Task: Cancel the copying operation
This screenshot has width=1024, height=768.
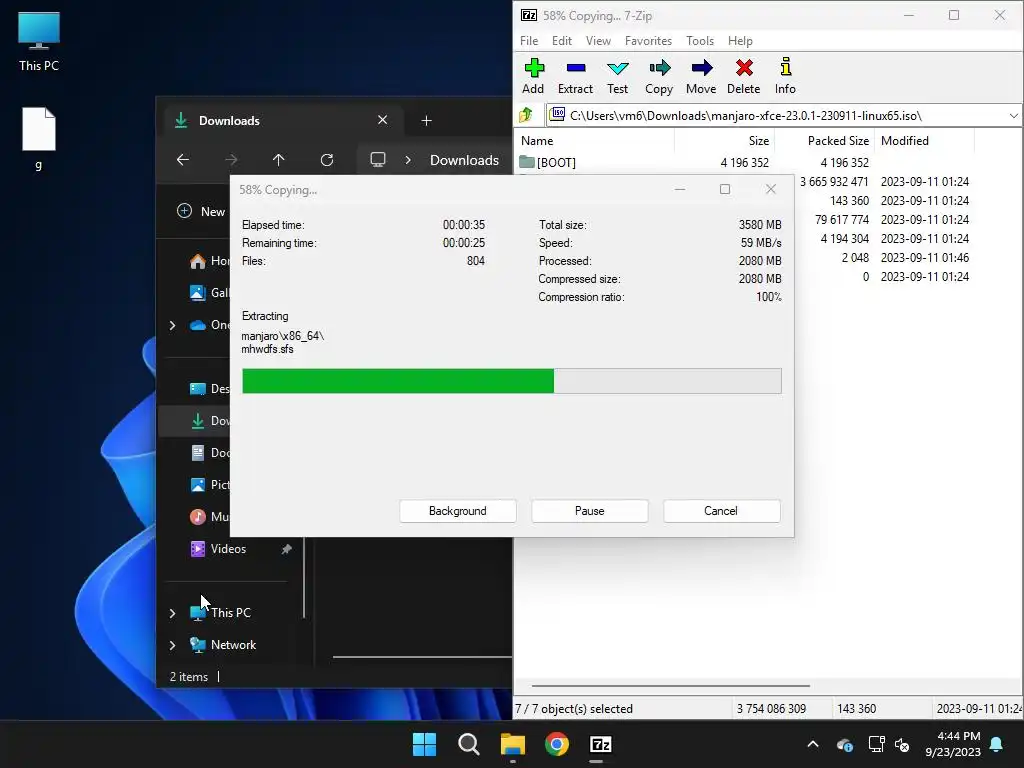Action: tap(721, 511)
